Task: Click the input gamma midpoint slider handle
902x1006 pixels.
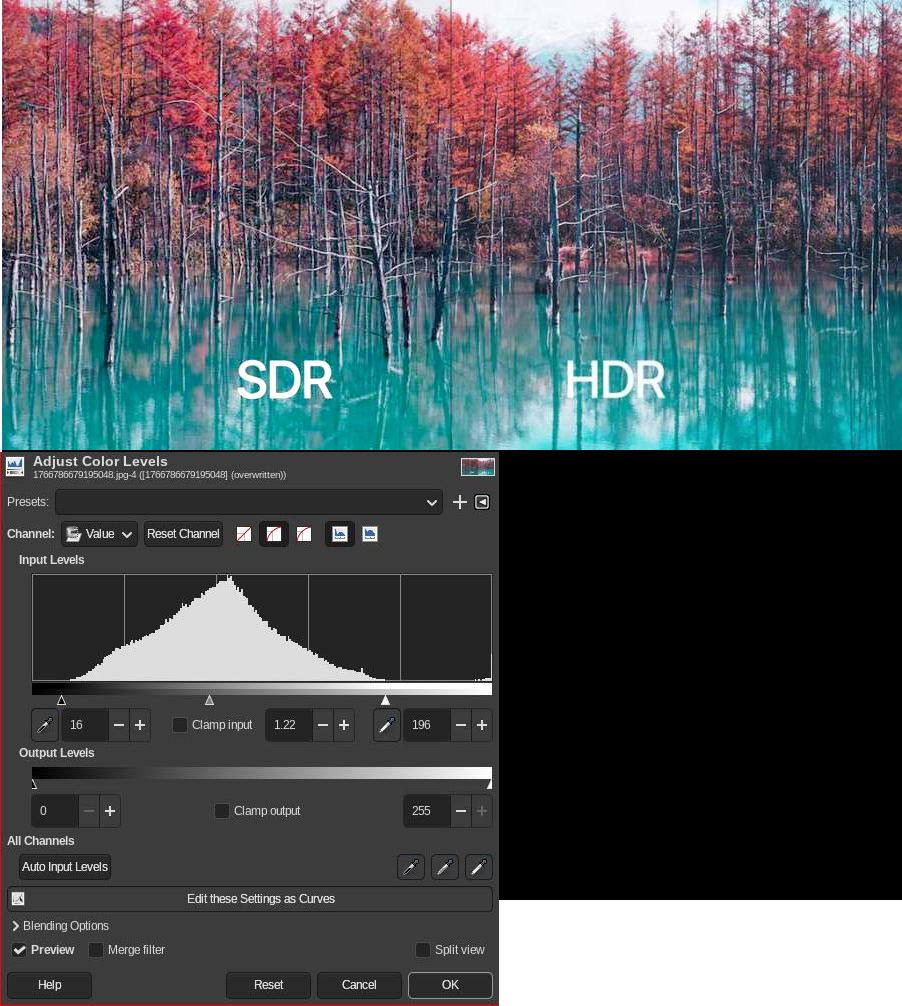Action: click(209, 700)
